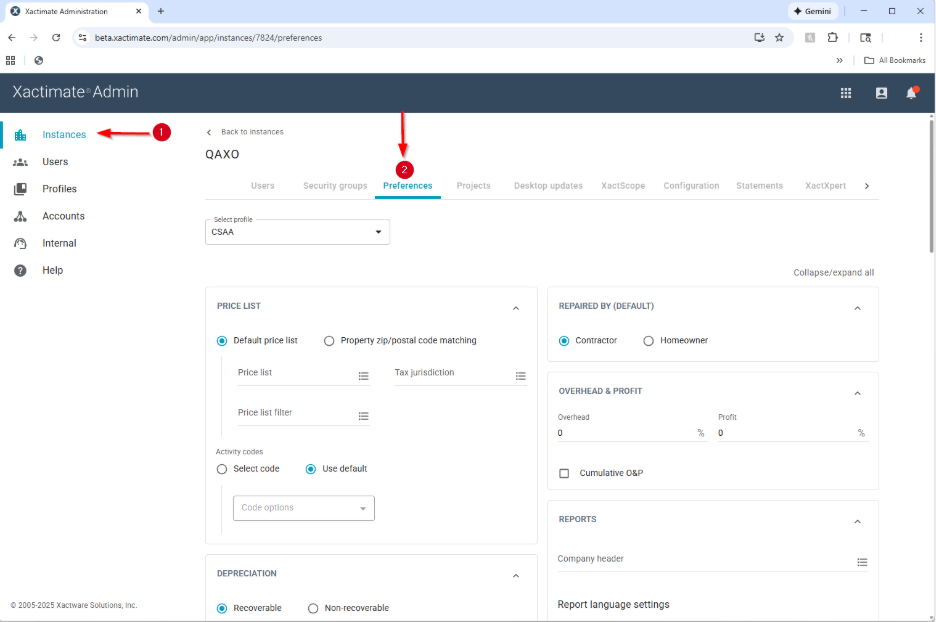Bookmark this page with the star icon
This screenshot has height=622, width=936.
point(779,38)
